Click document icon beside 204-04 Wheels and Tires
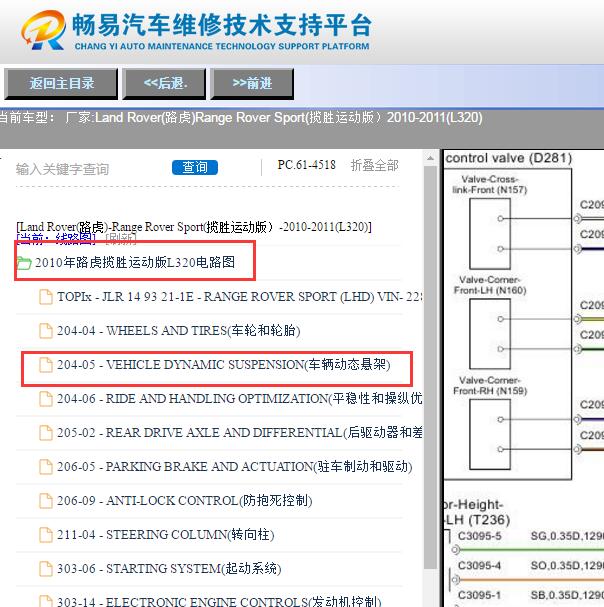 point(46,331)
